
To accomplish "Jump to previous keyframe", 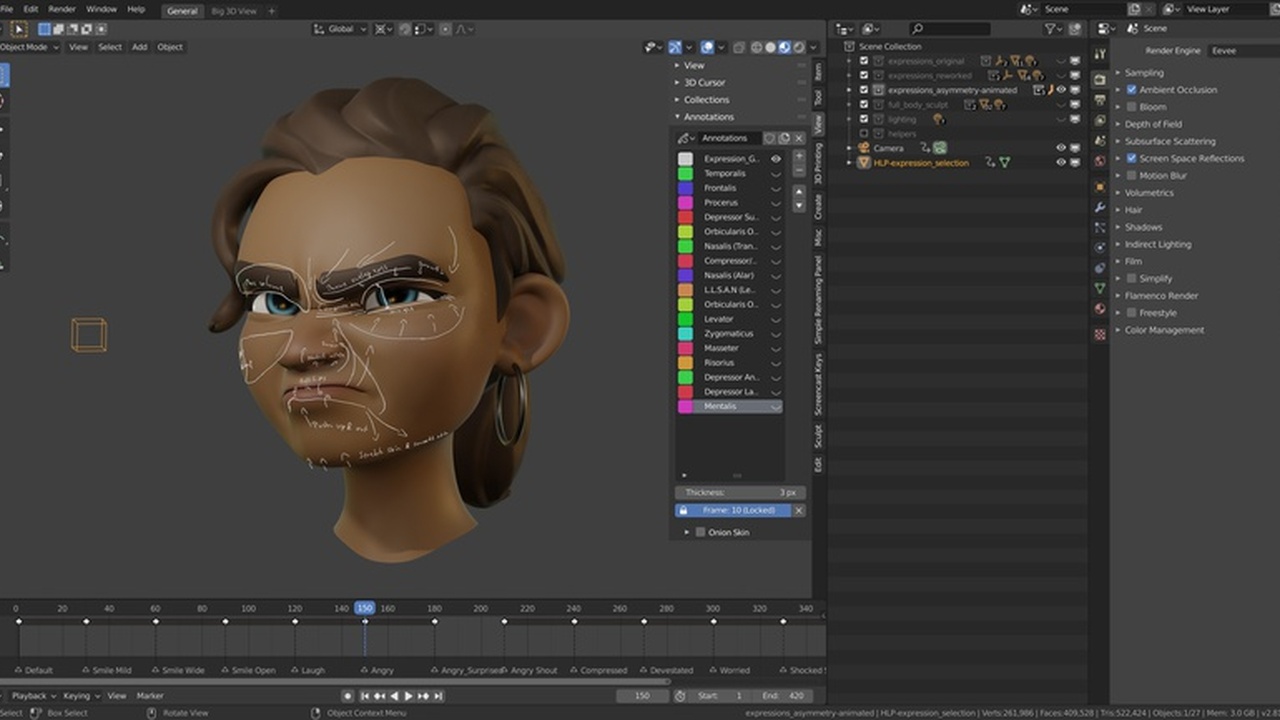I will point(379,696).
